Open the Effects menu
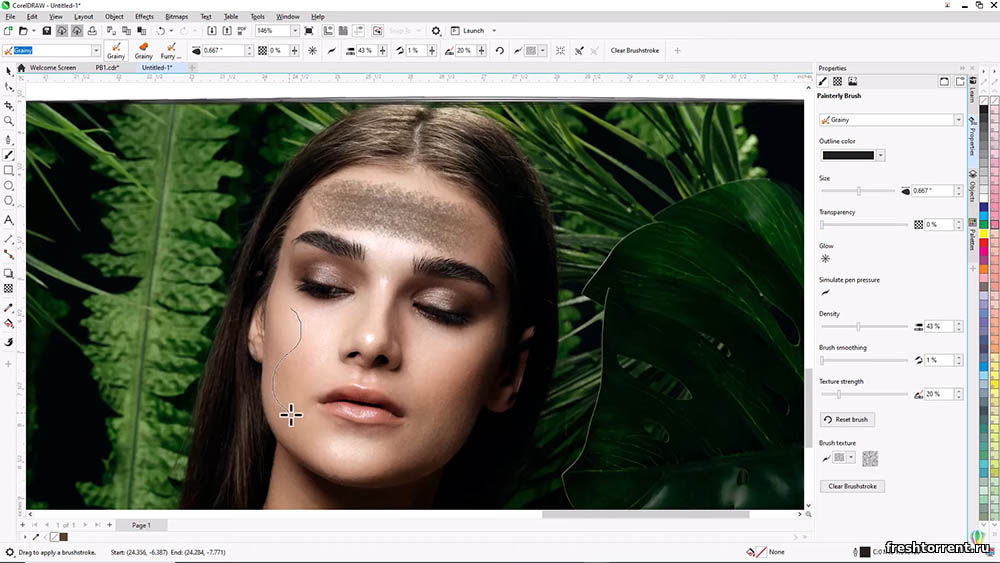 click(x=144, y=17)
